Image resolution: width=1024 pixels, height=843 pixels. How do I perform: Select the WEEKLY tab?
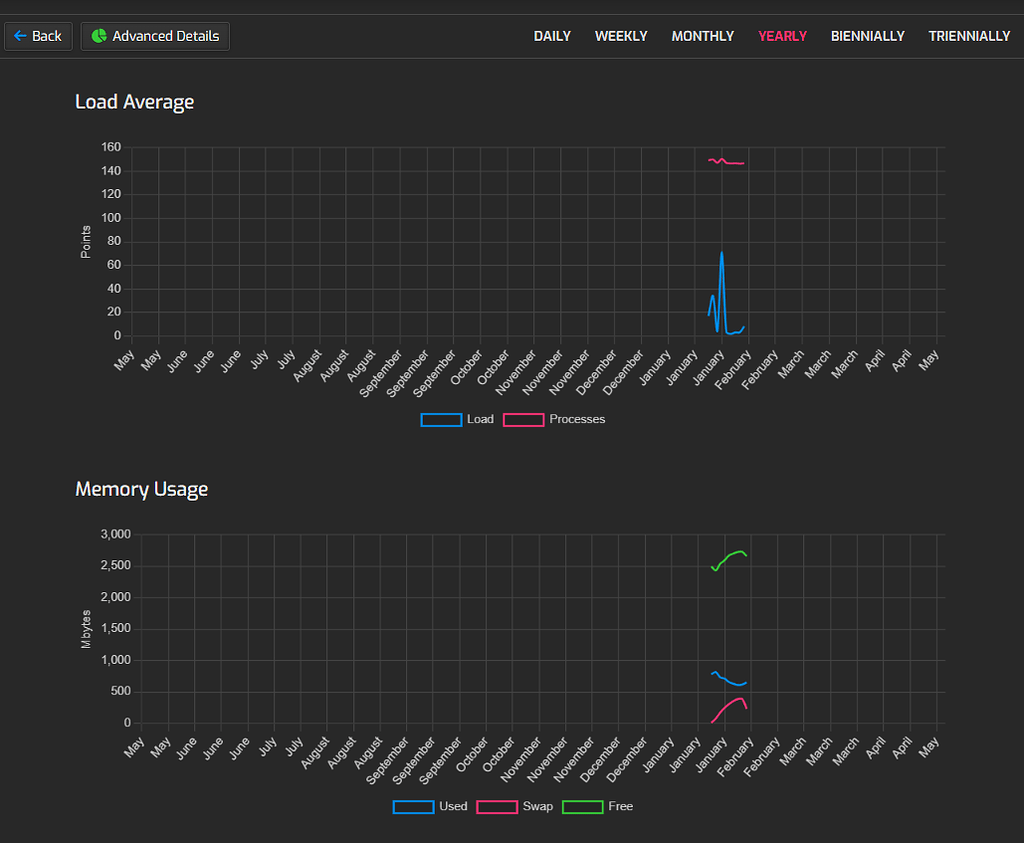pos(621,36)
